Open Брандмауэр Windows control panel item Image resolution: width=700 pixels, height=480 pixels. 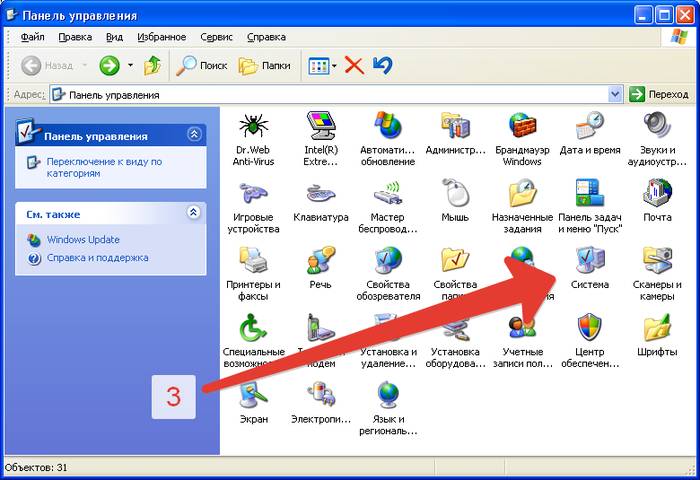[x=522, y=127]
